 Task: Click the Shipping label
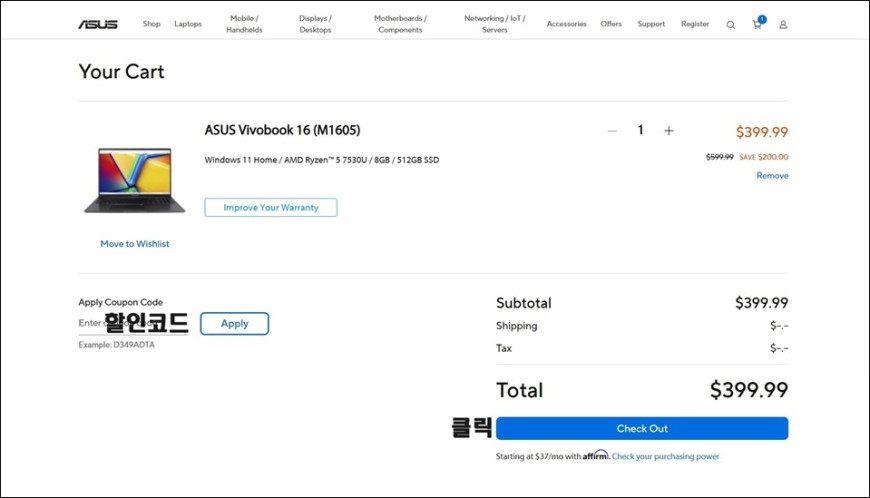517,326
